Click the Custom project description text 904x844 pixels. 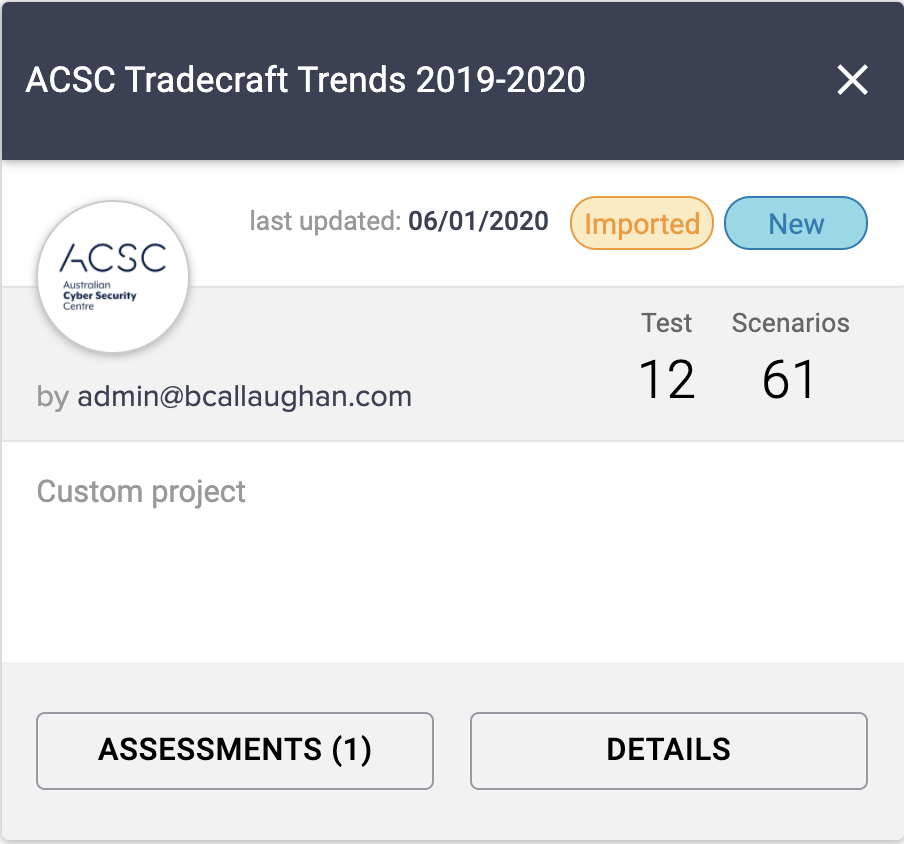[141, 492]
